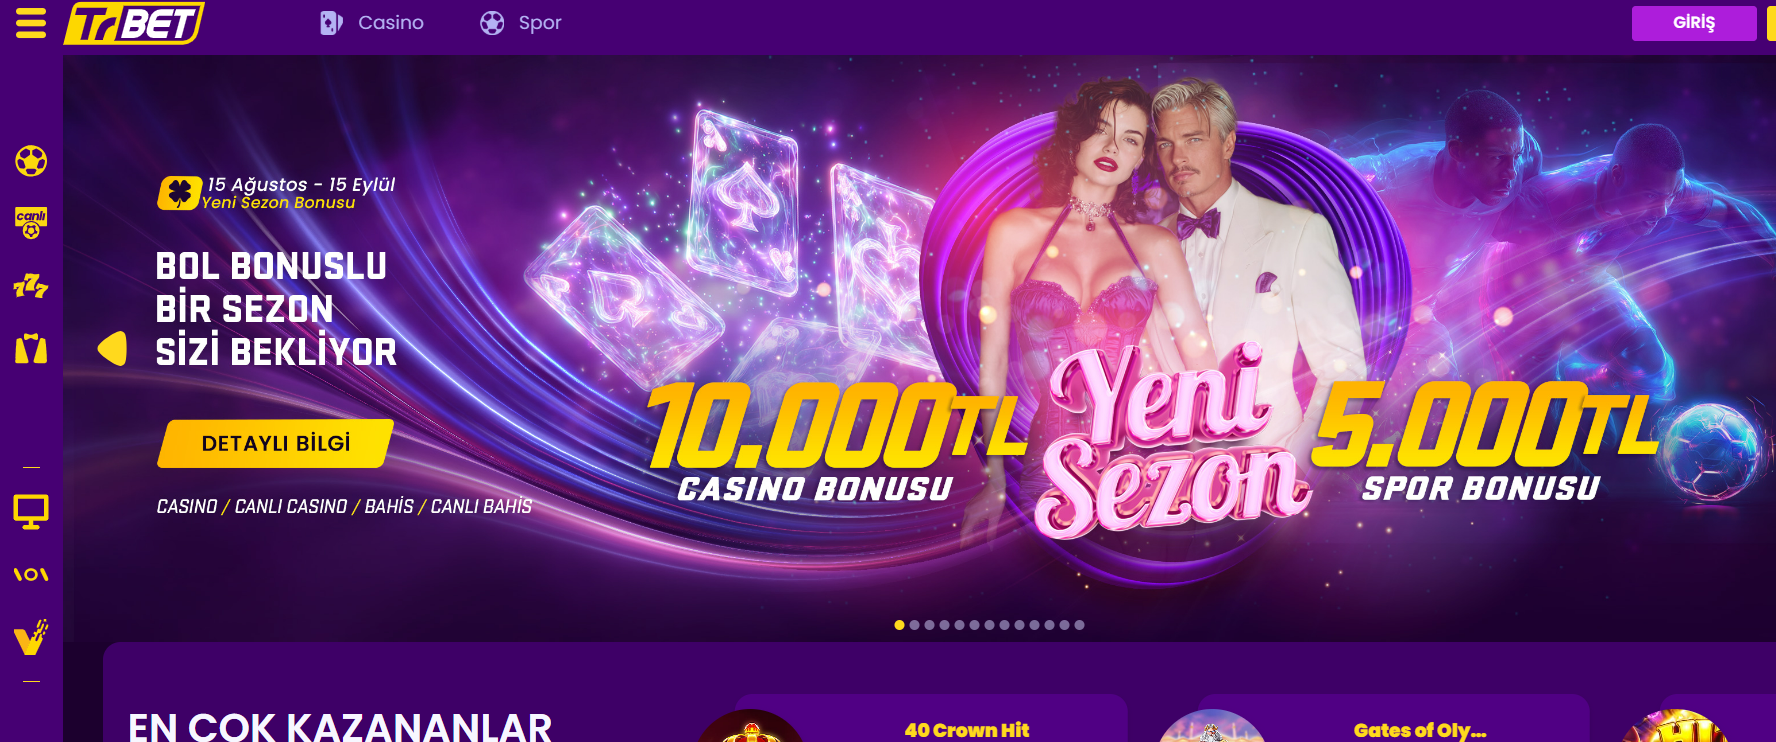Viewport: 1776px width, 742px height.
Task: Select the last carousel indicator dot
Action: point(1079,625)
